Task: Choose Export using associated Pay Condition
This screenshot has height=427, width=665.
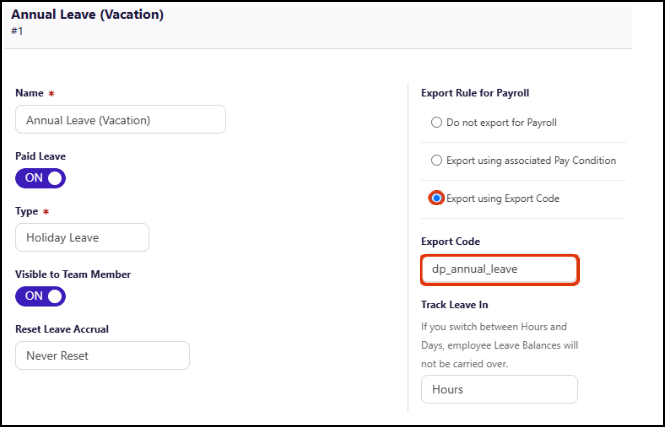Action: 436,160
